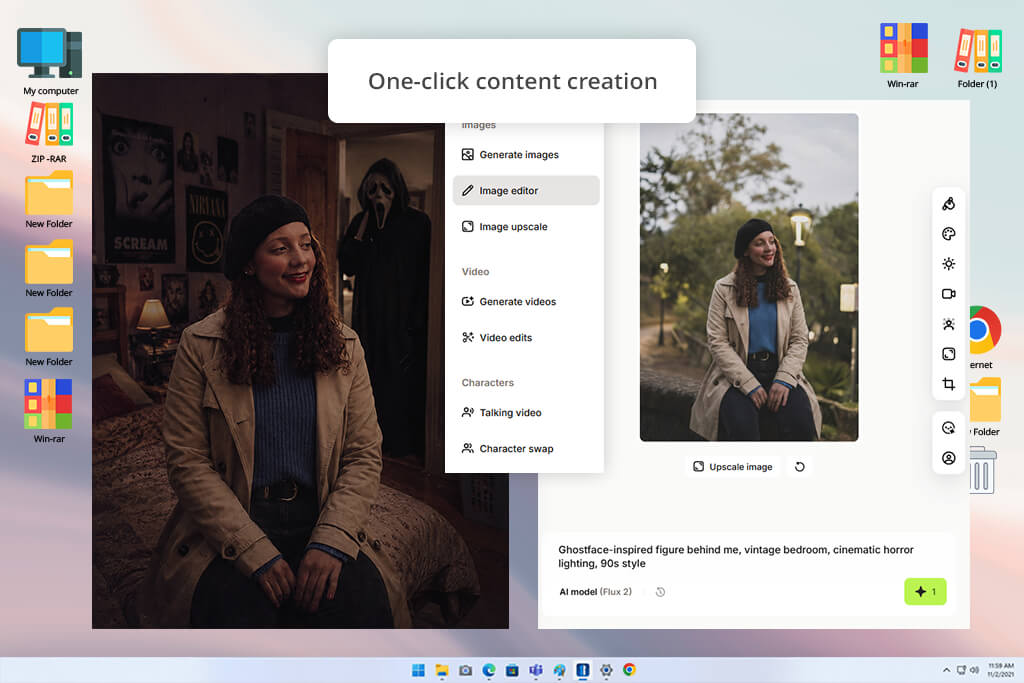The height and width of the screenshot is (683, 1024).
Task: Choose Image upscale in the menu
Action: 525,227
